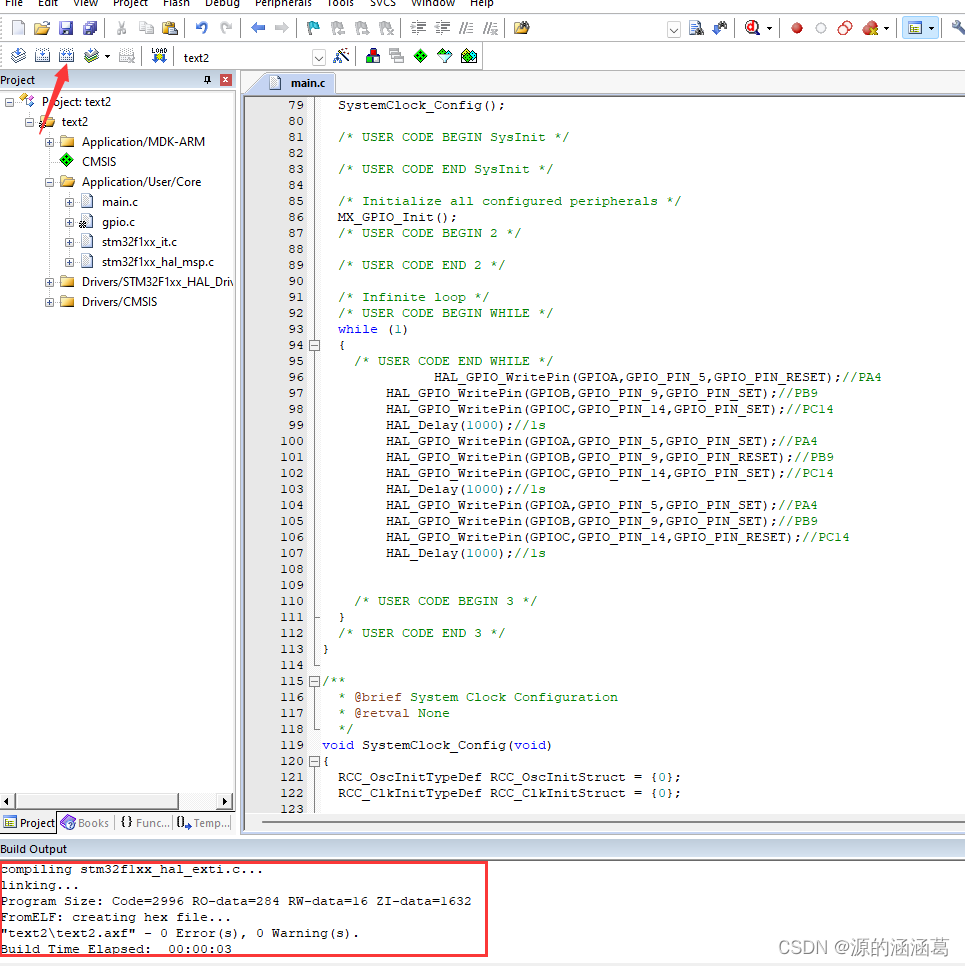The height and width of the screenshot is (966, 965).
Task: Open the Flash menu
Action: 176,4
